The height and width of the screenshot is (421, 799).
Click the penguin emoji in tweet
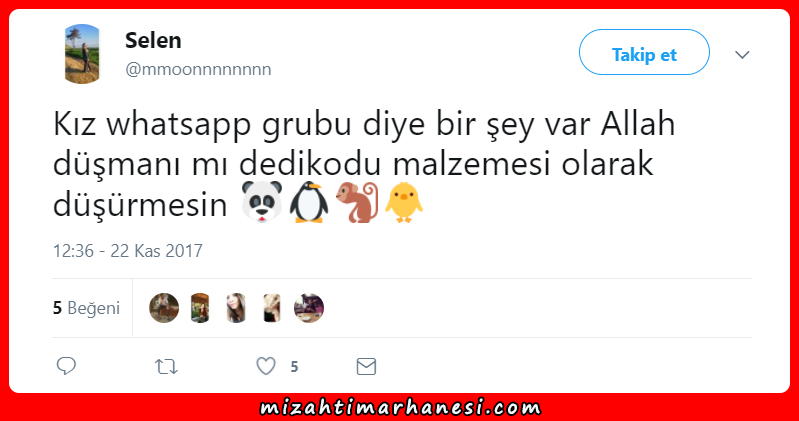[x=309, y=202]
